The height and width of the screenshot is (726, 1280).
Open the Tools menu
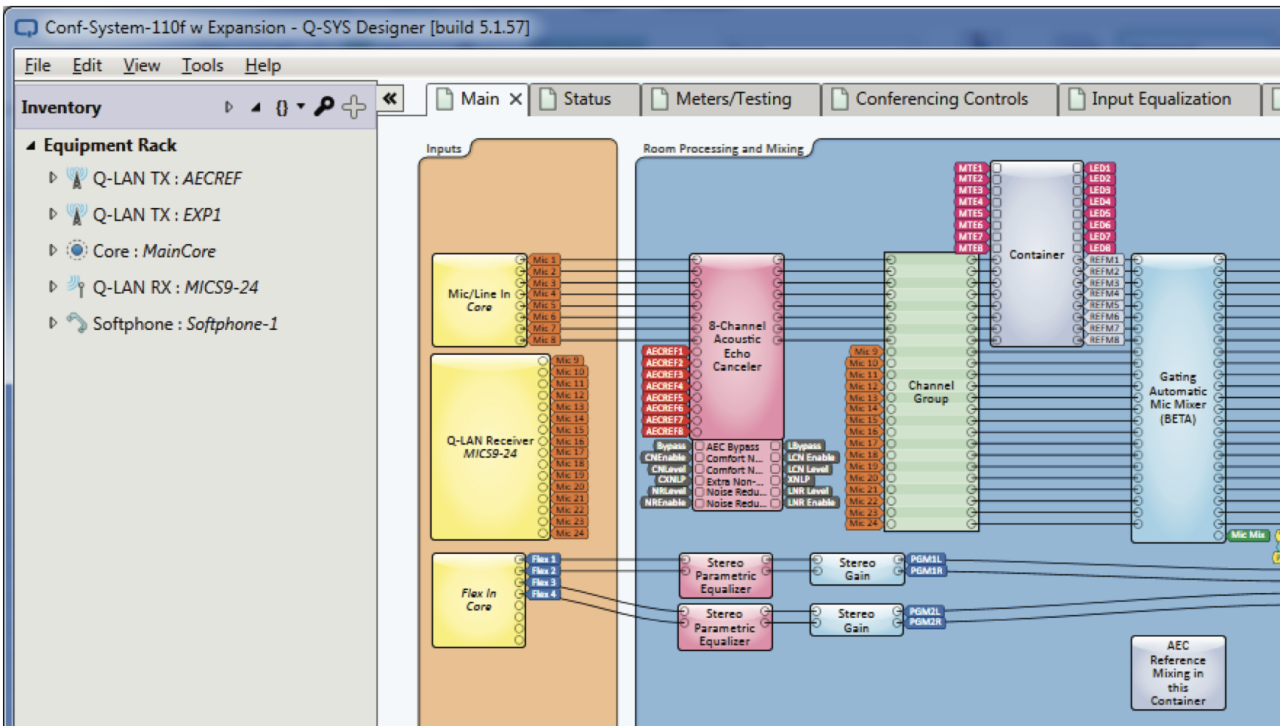click(202, 66)
